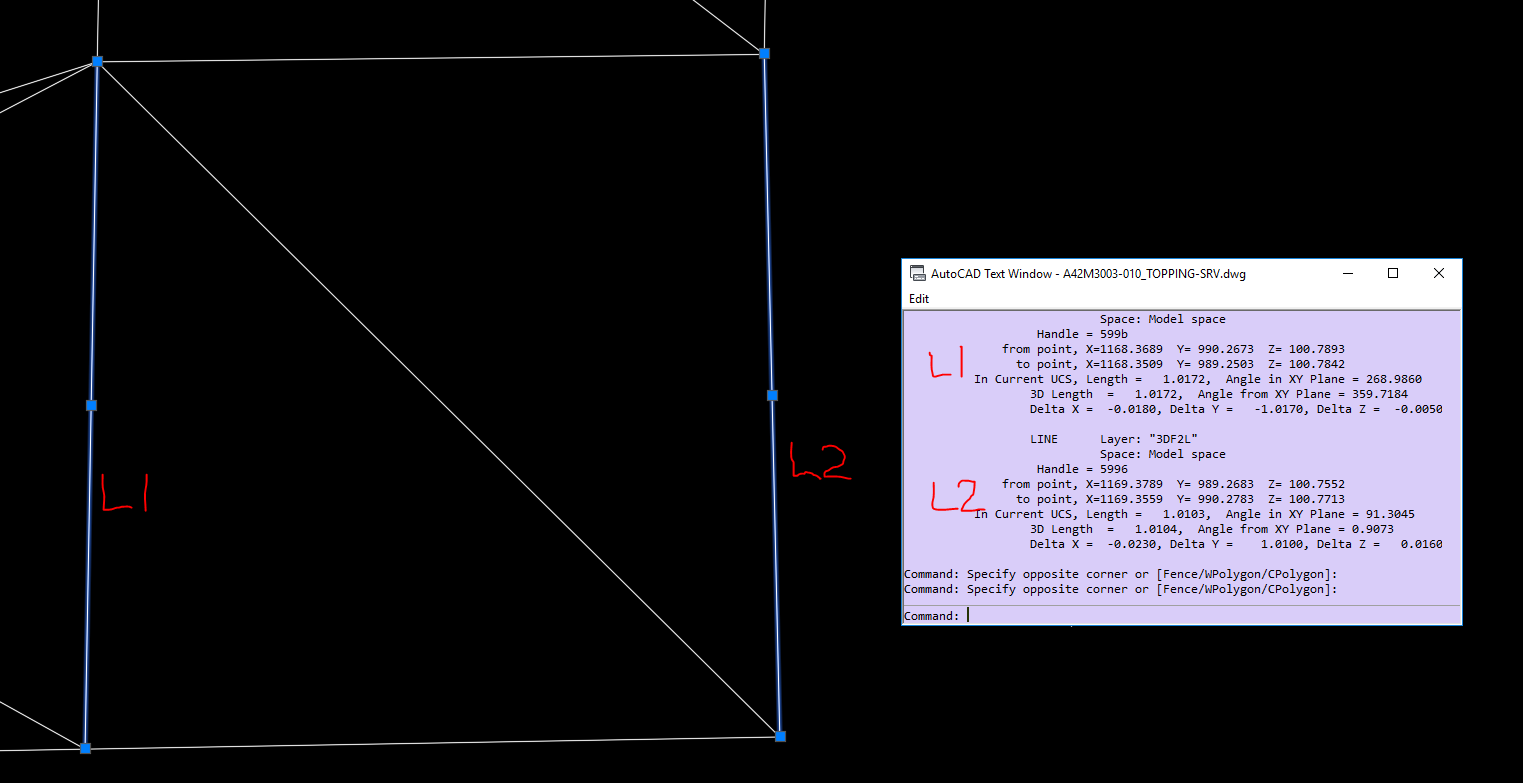Click the layer name 3DF2L in the listing
Screen dimensions: 1523x783
coord(1172,438)
